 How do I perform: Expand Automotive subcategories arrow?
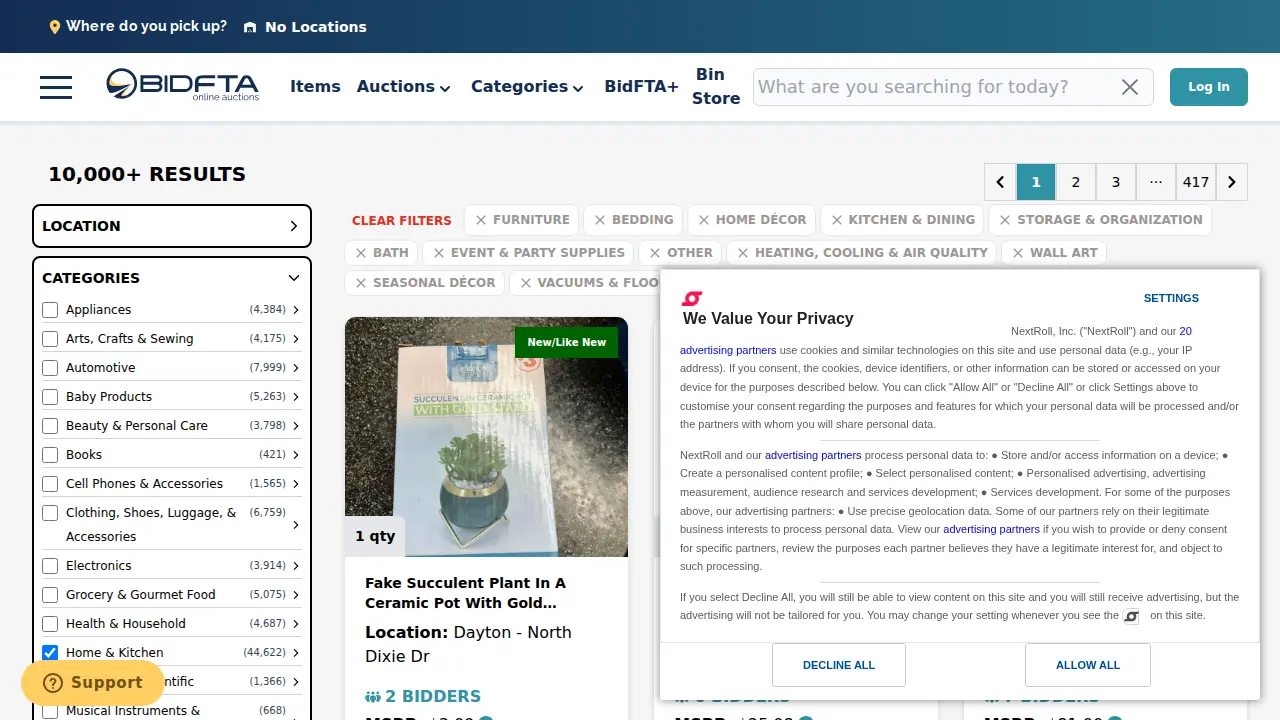tap(296, 369)
